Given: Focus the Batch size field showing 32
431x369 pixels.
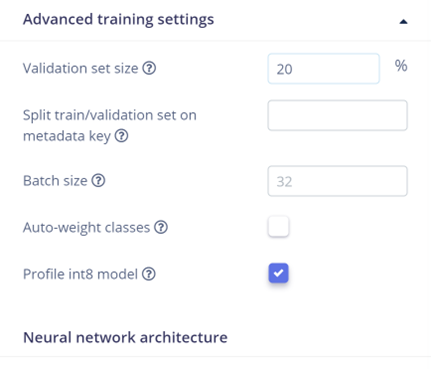Looking at the screenshot, I should [337, 181].
